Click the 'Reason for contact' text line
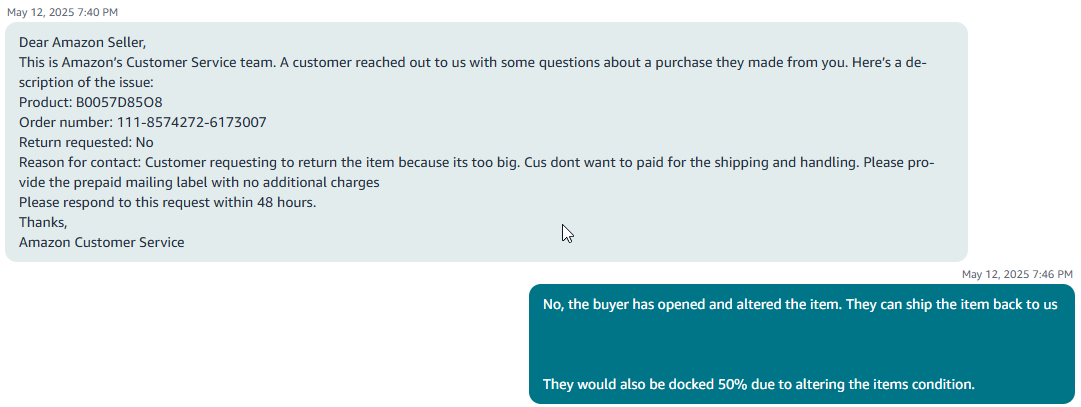This screenshot has height=407, width=1081. tap(476, 163)
